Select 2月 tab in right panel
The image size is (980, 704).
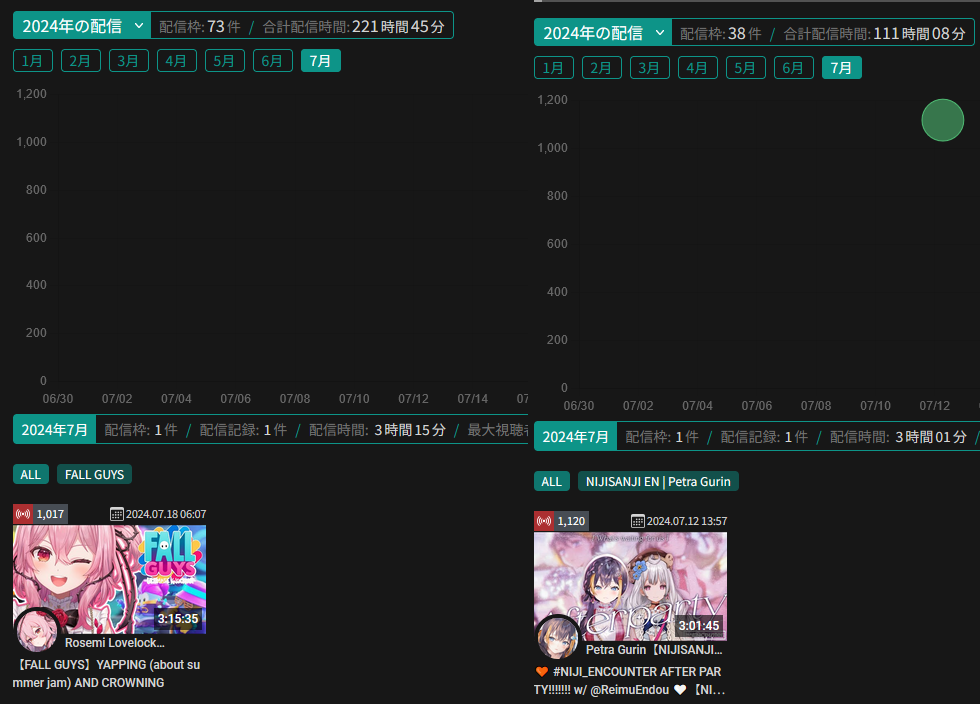pos(602,68)
